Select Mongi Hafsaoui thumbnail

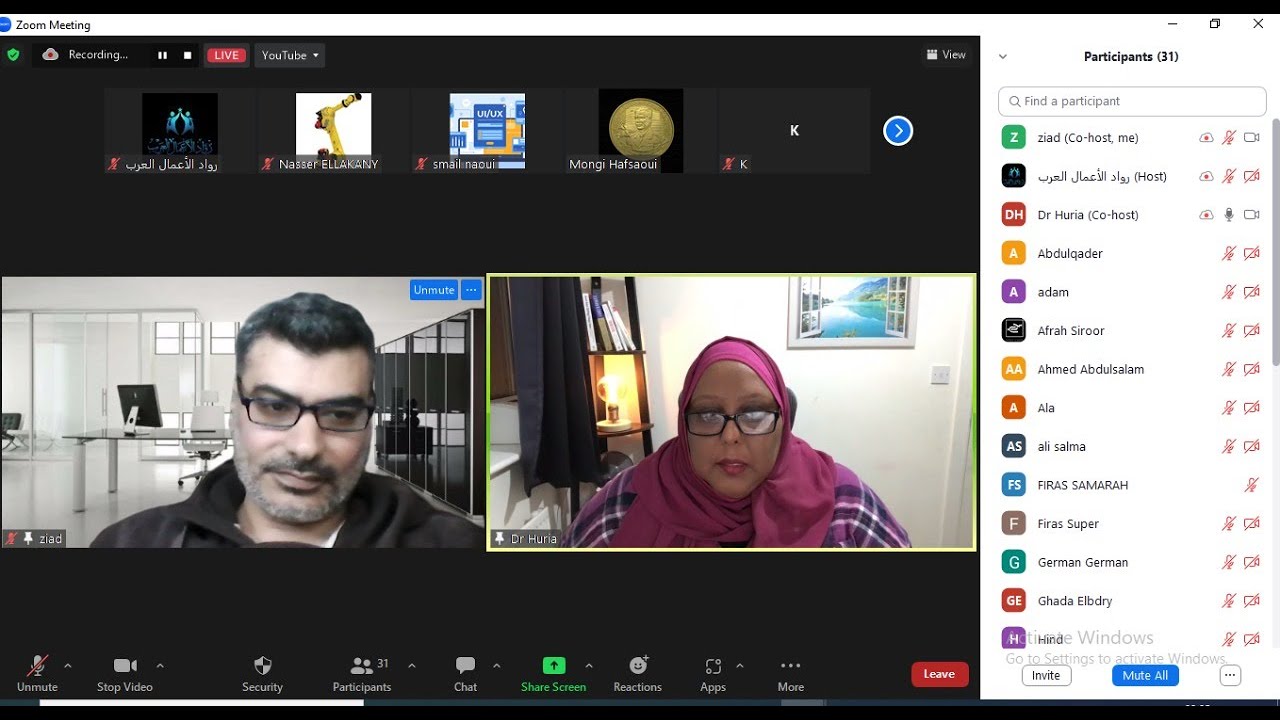click(x=640, y=131)
